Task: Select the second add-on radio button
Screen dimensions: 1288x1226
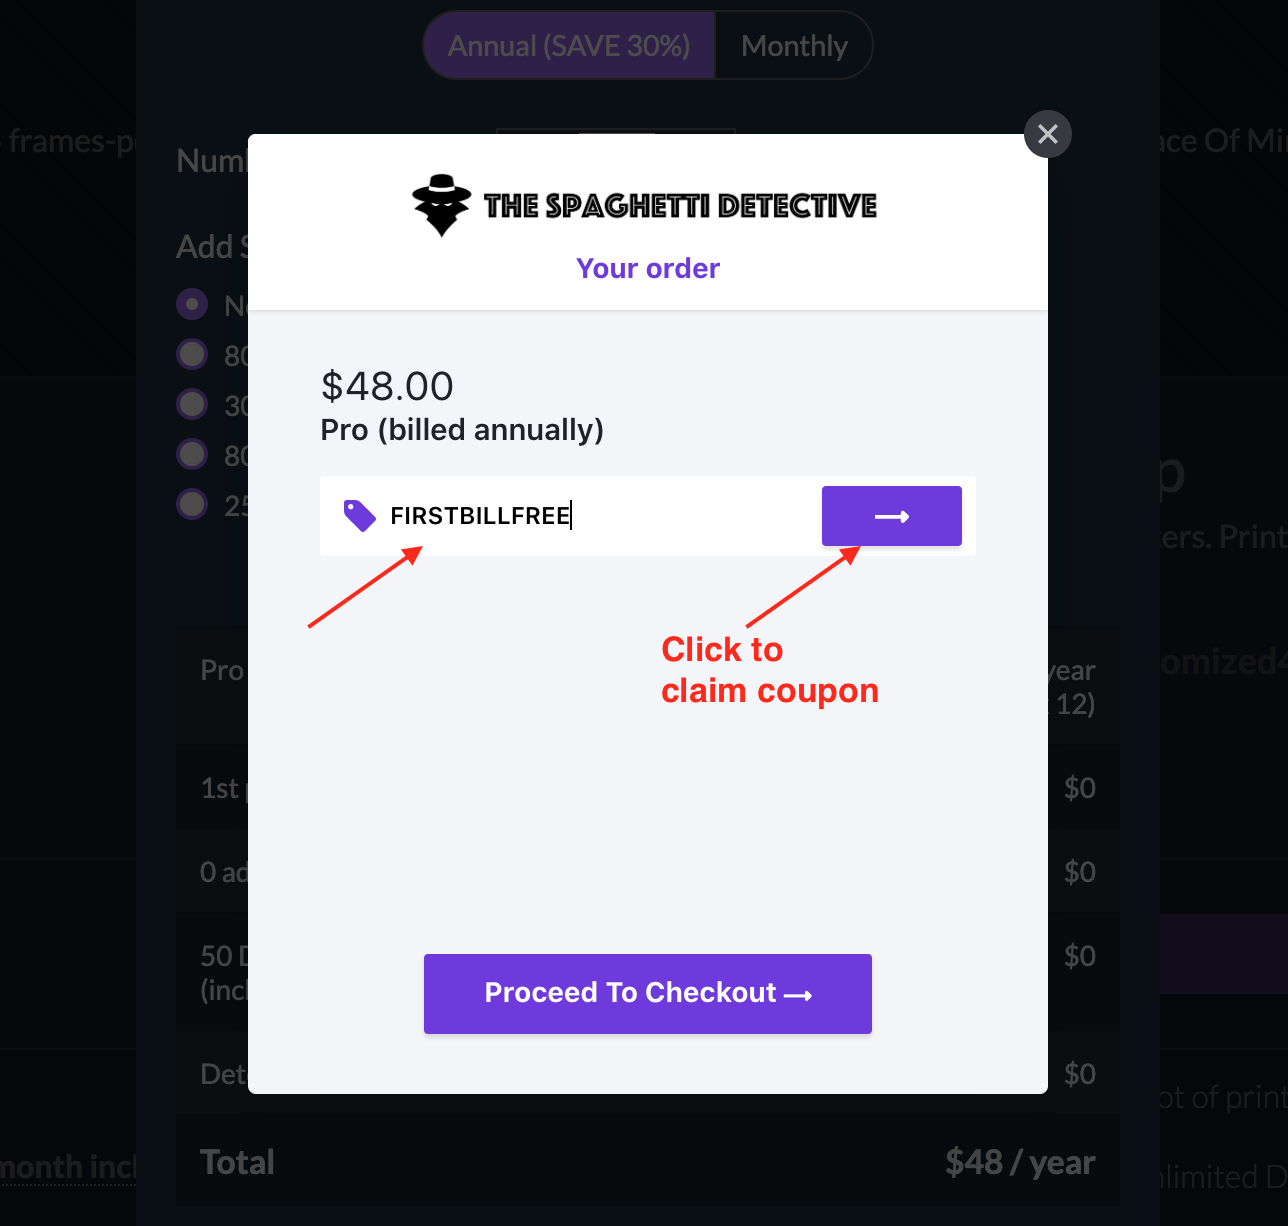Action: [x=192, y=354]
